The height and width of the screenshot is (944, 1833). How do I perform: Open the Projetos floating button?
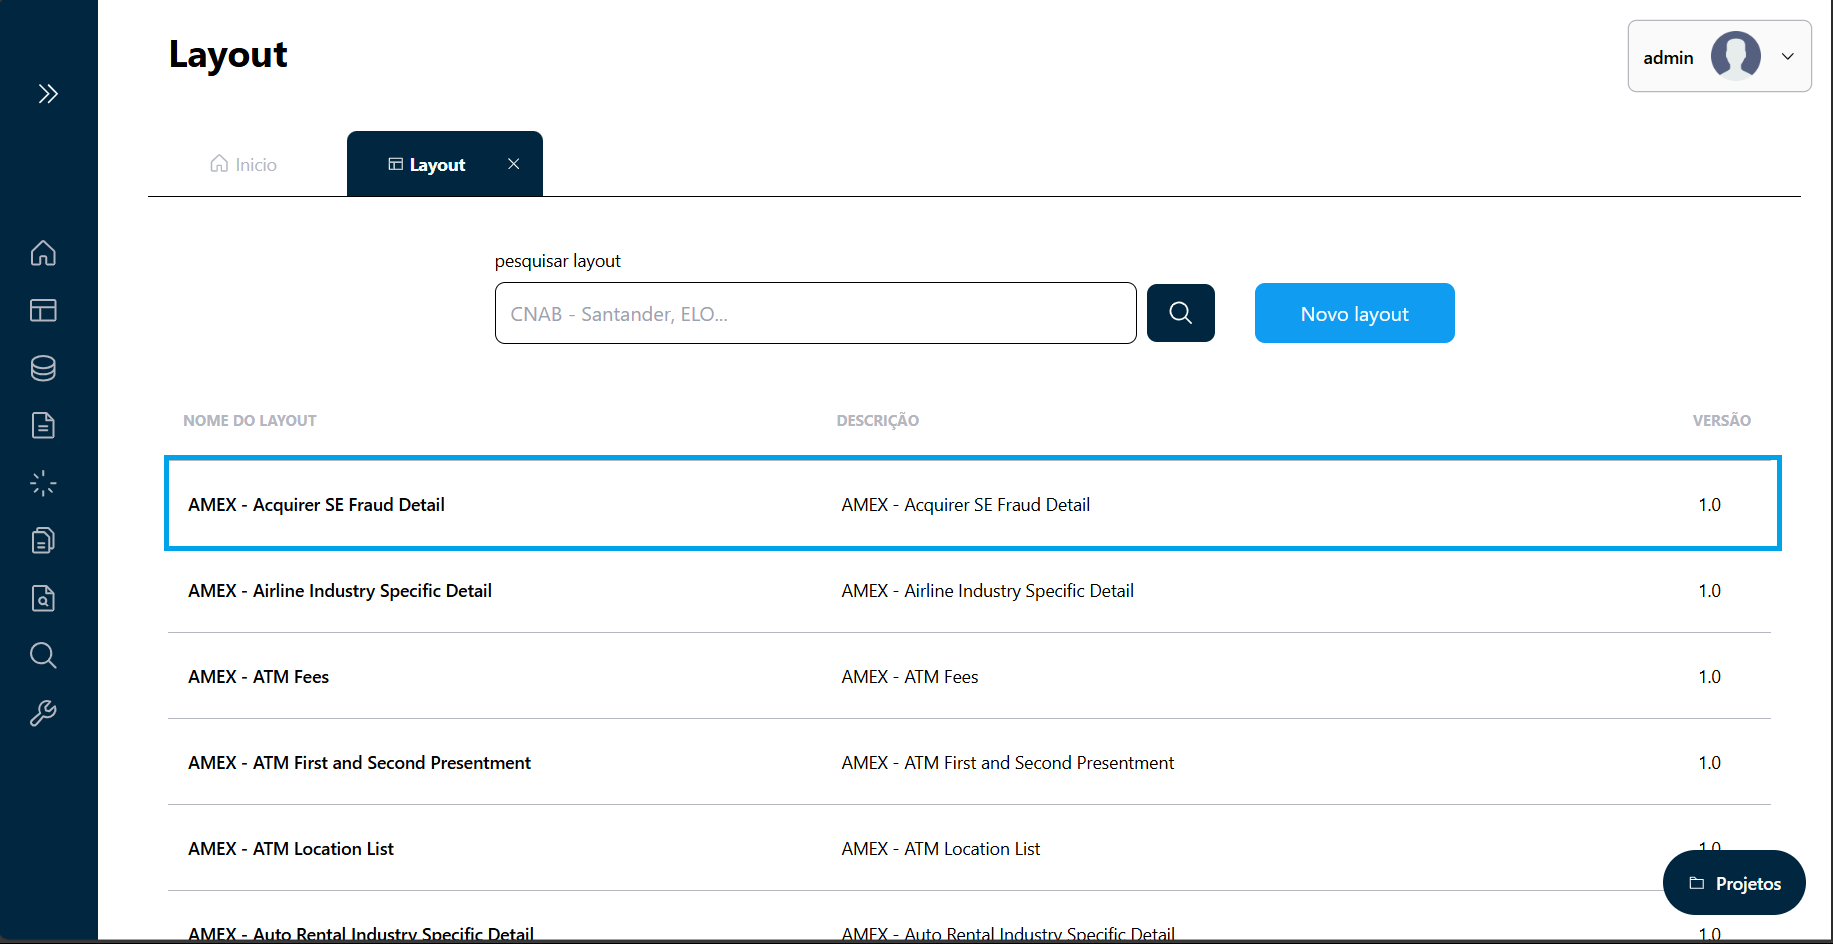pyautogui.click(x=1734, y=883)
